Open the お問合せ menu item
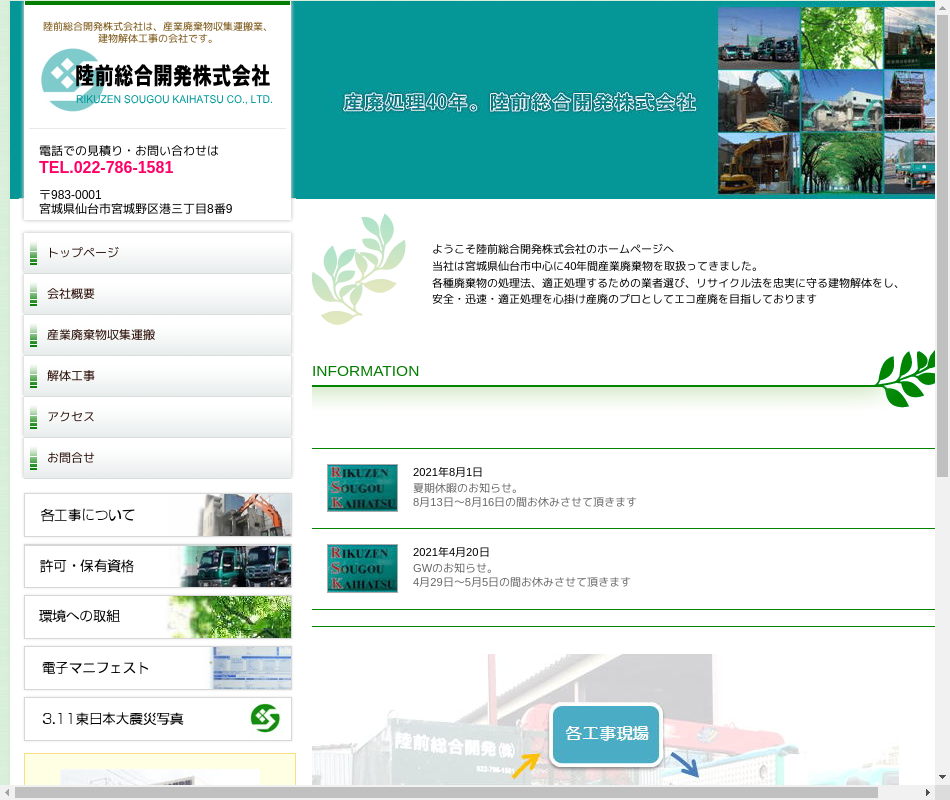This screenshot has width=950, height=800. pyautogui.click(x=158, y=458)
